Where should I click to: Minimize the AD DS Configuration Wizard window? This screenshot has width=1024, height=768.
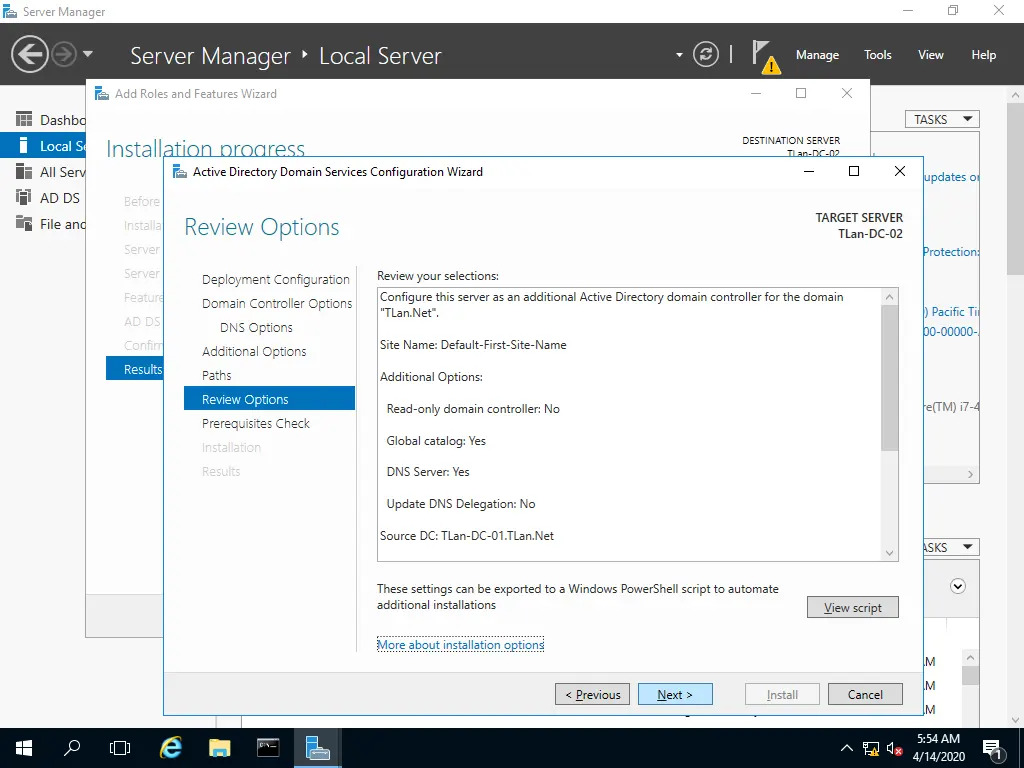tap(808, 171)
